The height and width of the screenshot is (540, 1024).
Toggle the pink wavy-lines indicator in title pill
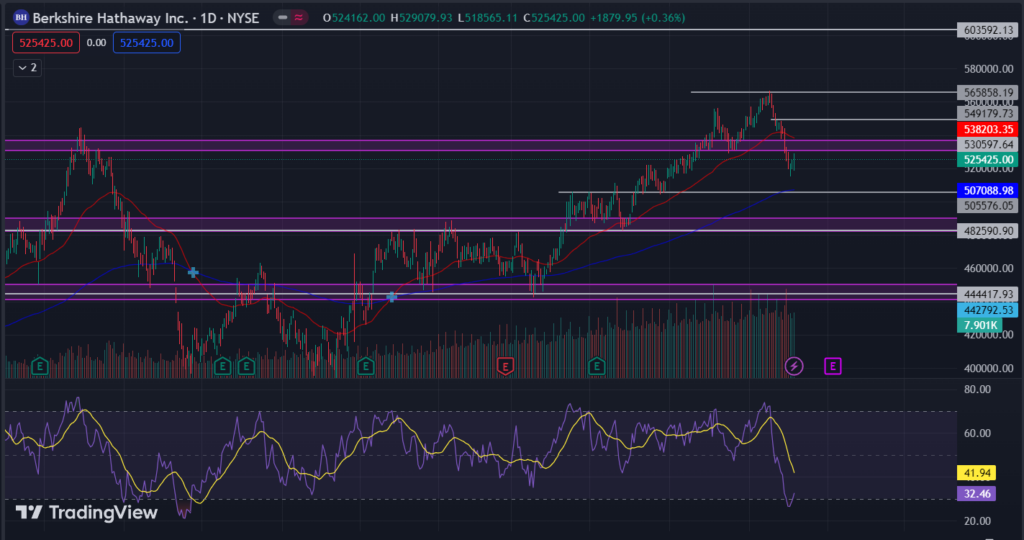[298, 18]
